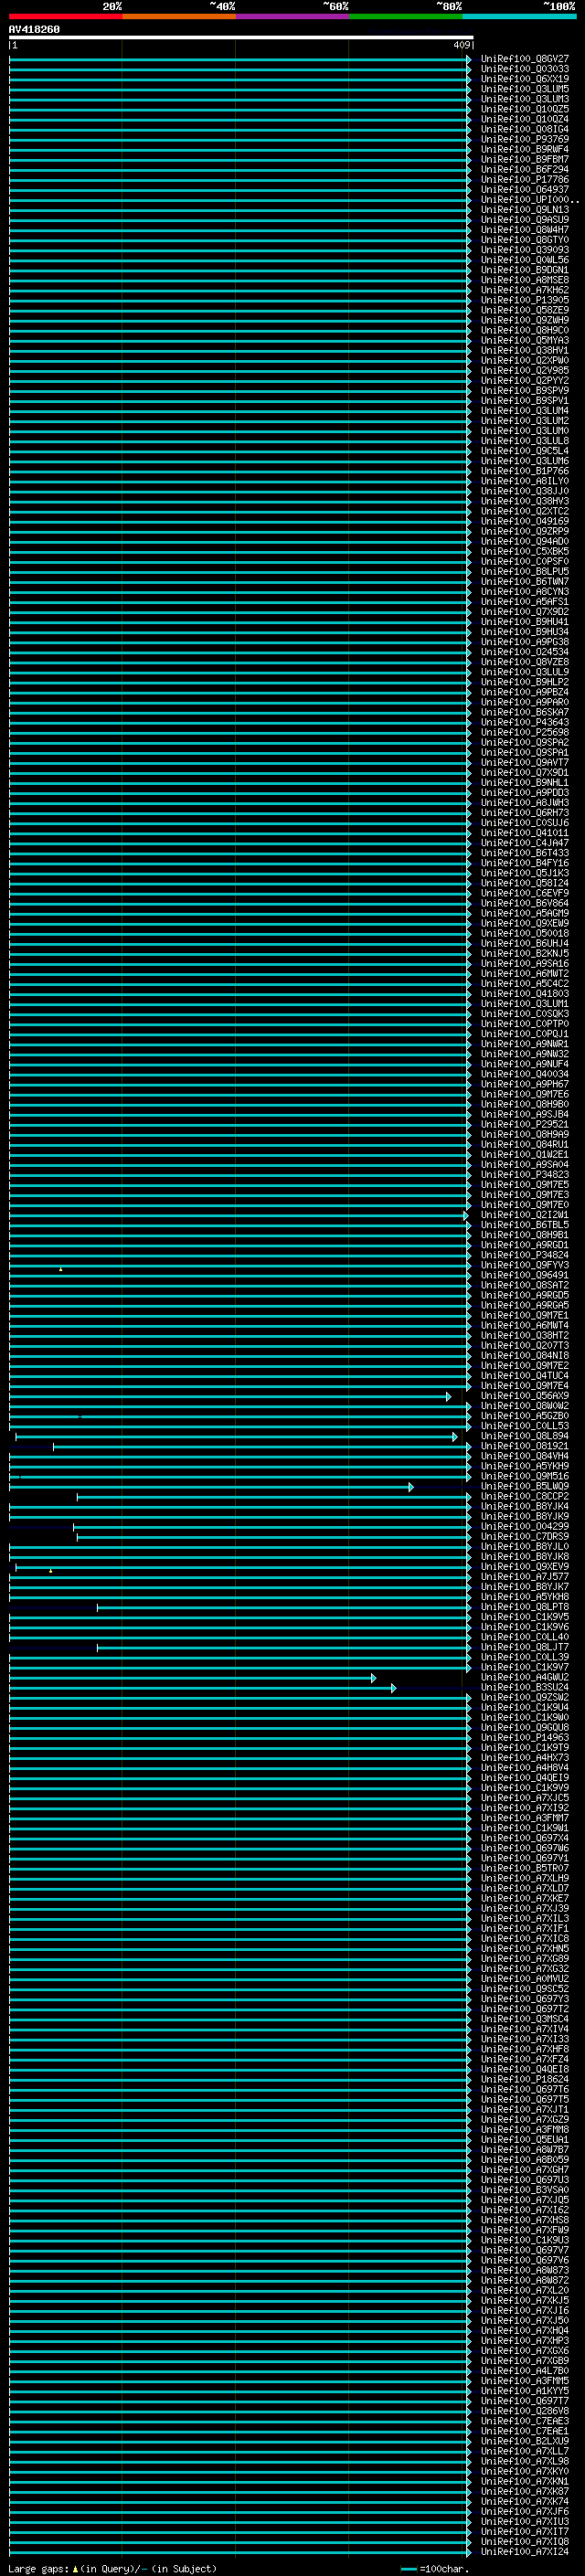
Task: Select the UniRef100_C5XBK5 label
Action: point(525,551)
